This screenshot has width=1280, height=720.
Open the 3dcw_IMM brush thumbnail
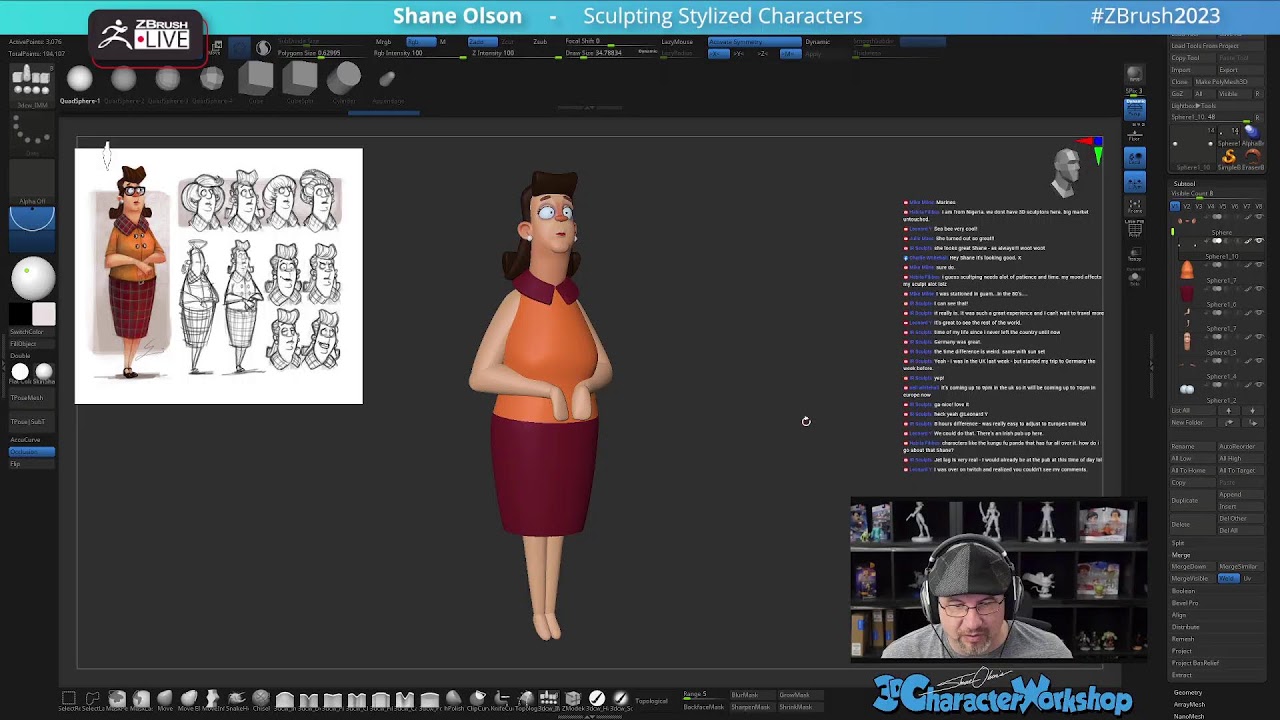[31, 82]
